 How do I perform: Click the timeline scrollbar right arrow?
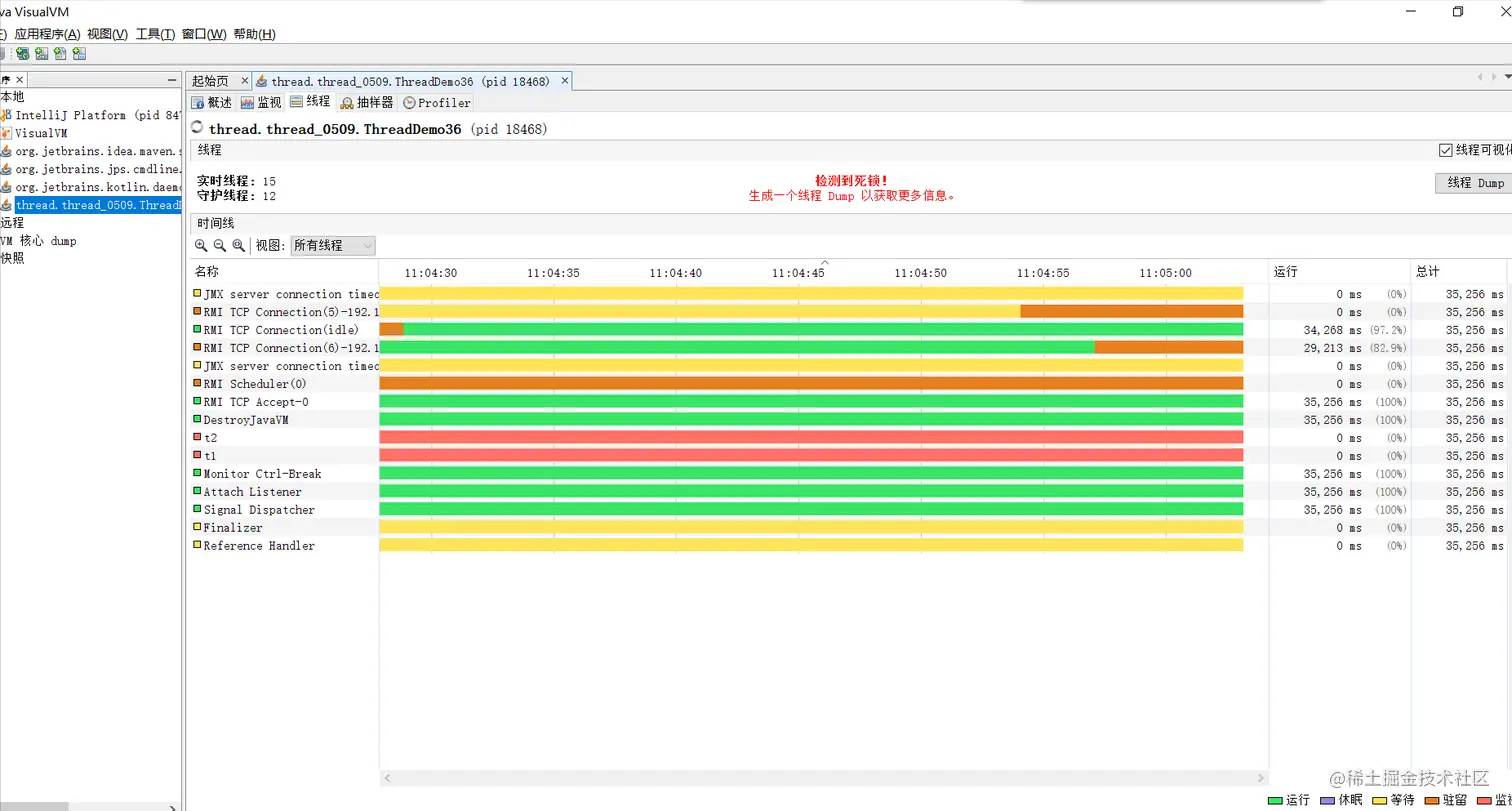pos(1259,777)
